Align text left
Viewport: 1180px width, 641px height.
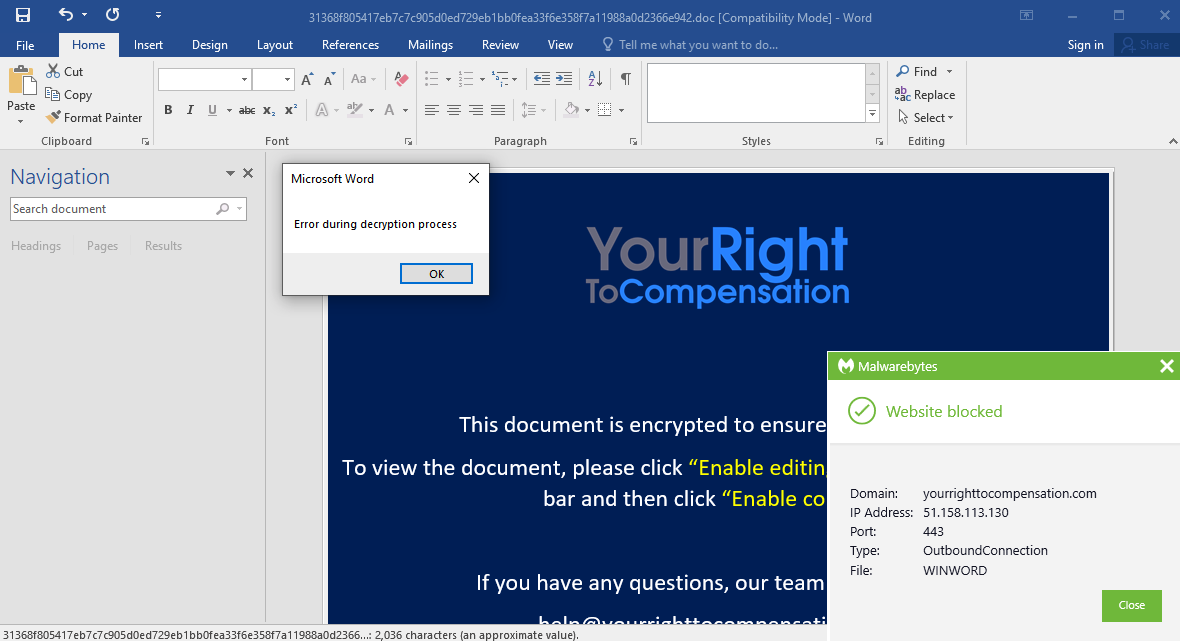click(x=431, y=110)
